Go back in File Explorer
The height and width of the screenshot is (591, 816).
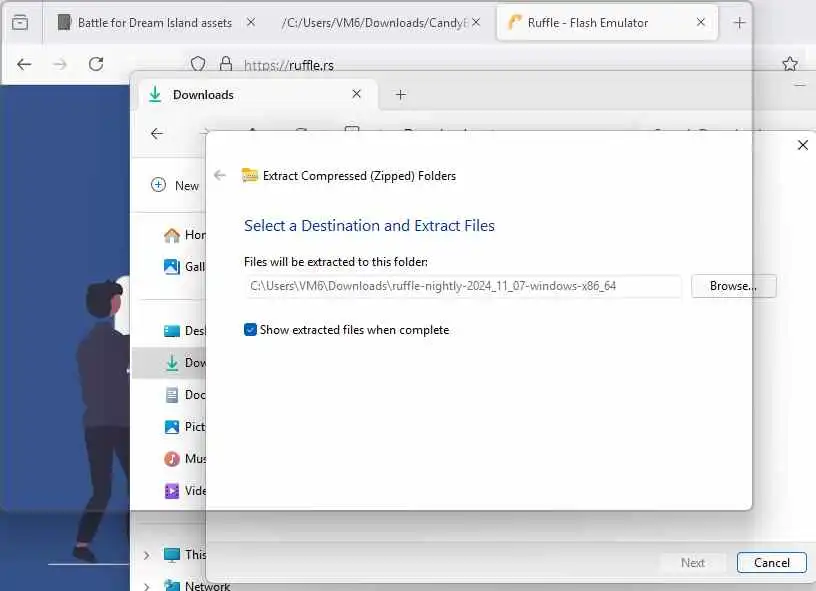[x=157, y=134]
